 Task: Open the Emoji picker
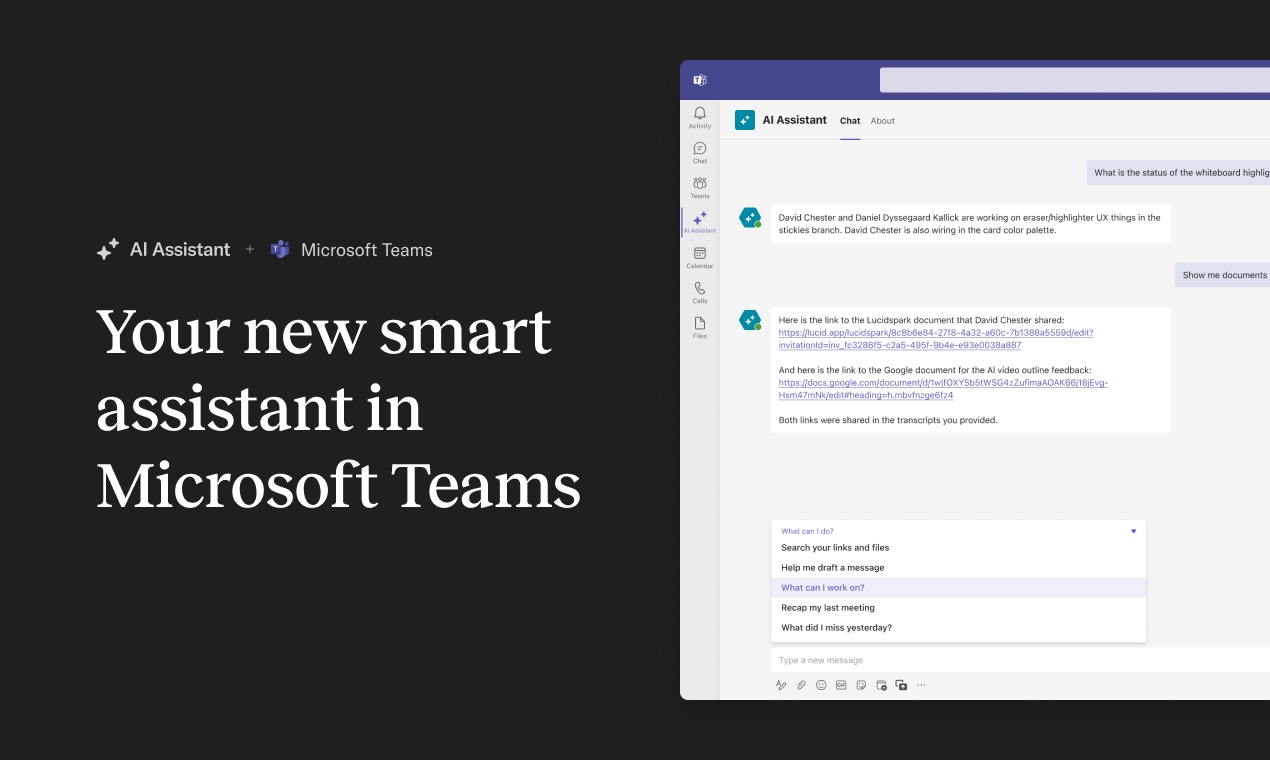(x=821, y=685)
